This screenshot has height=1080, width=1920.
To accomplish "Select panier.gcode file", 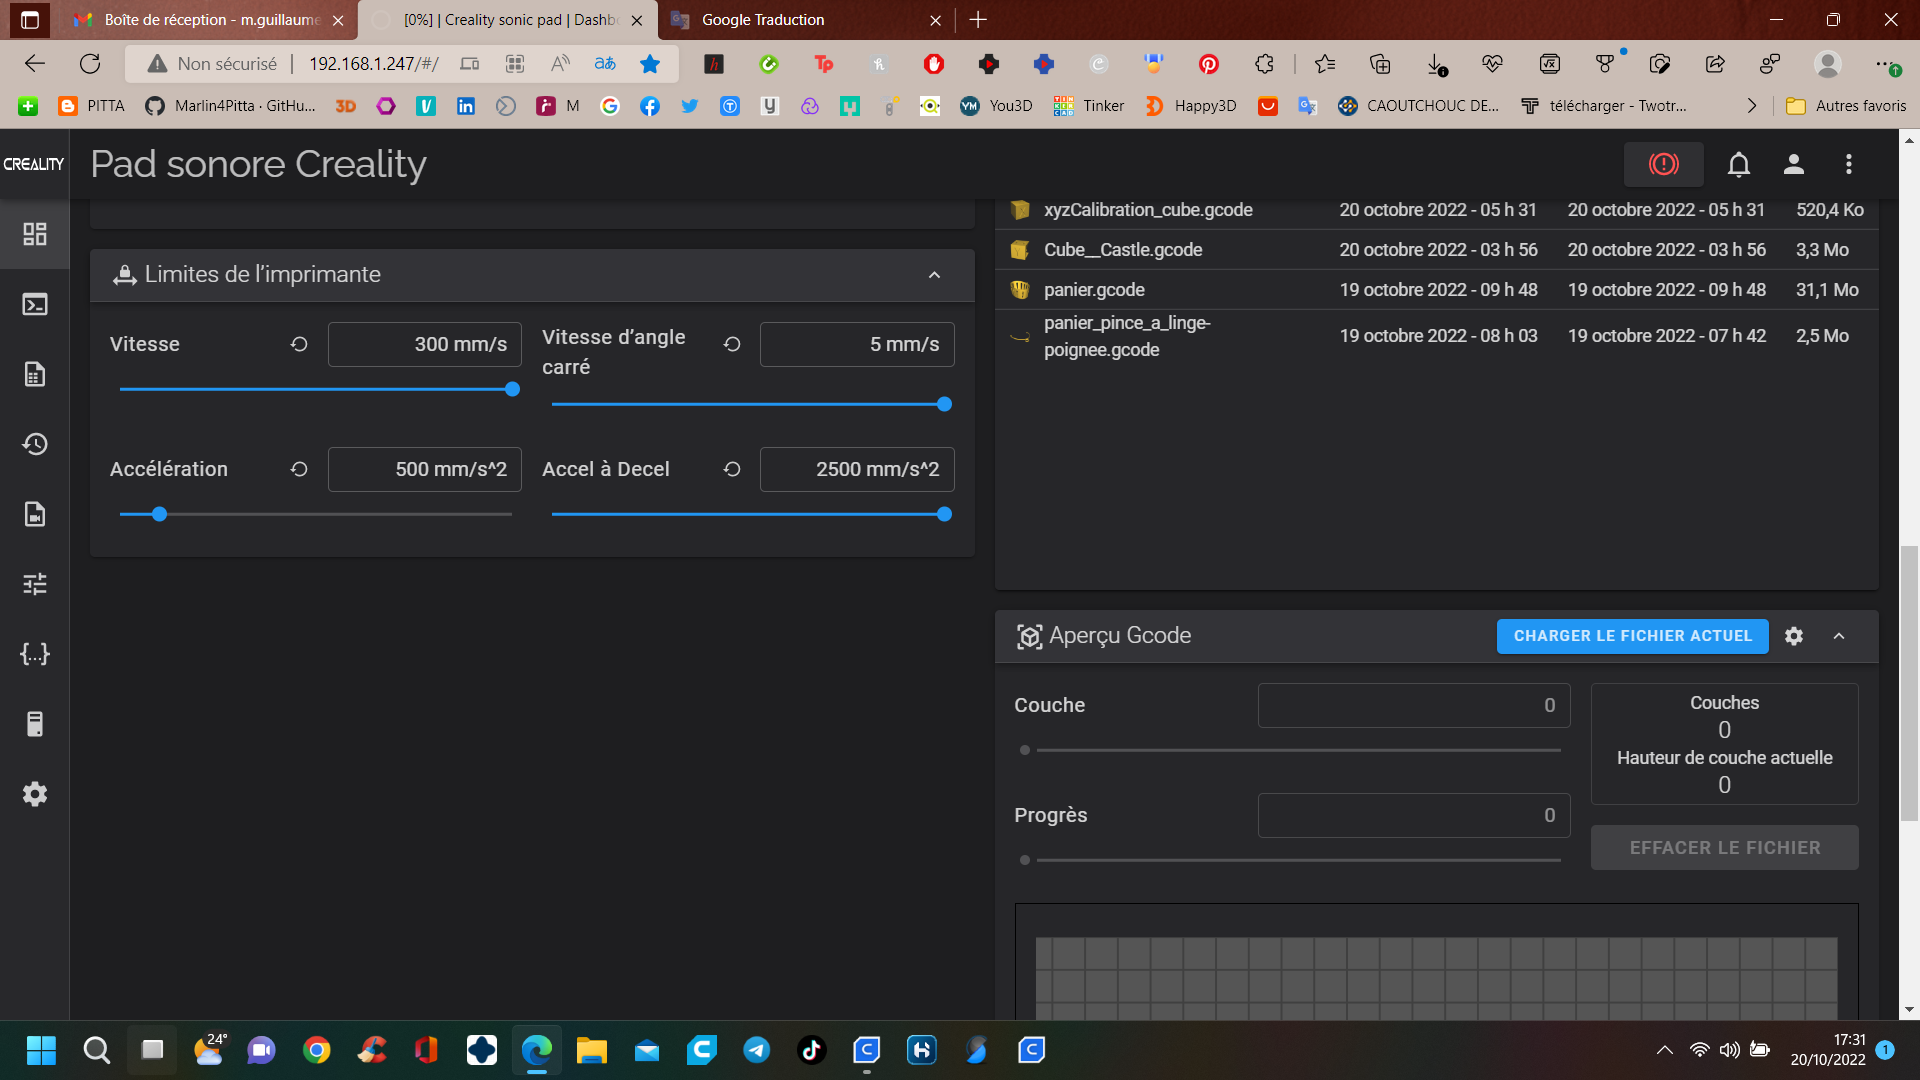I will click(x=1437, y=290).
